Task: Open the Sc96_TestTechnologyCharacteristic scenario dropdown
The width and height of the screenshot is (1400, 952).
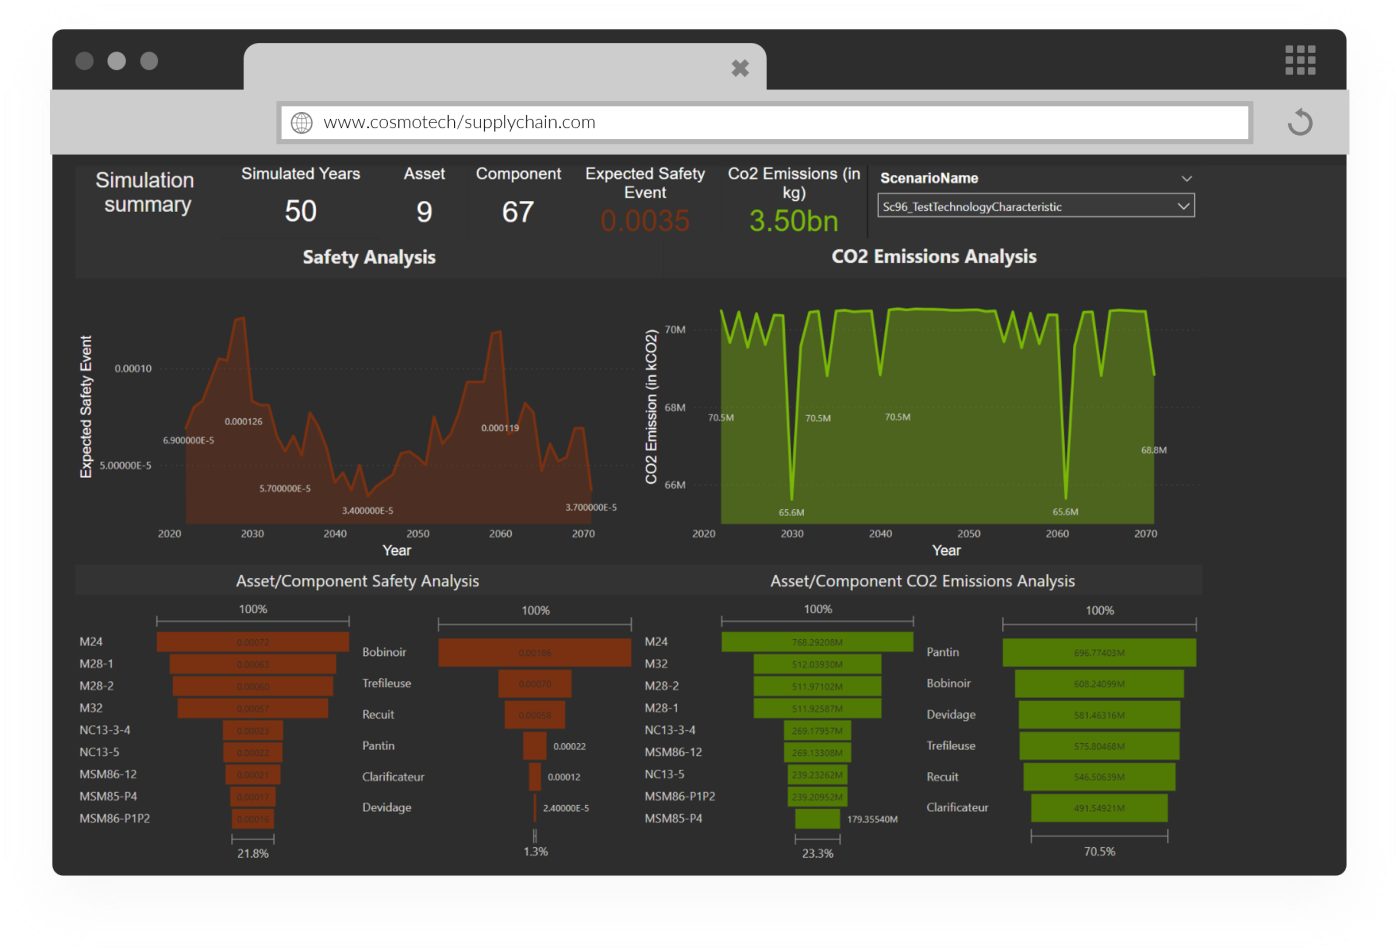Action: point(1035,206)
